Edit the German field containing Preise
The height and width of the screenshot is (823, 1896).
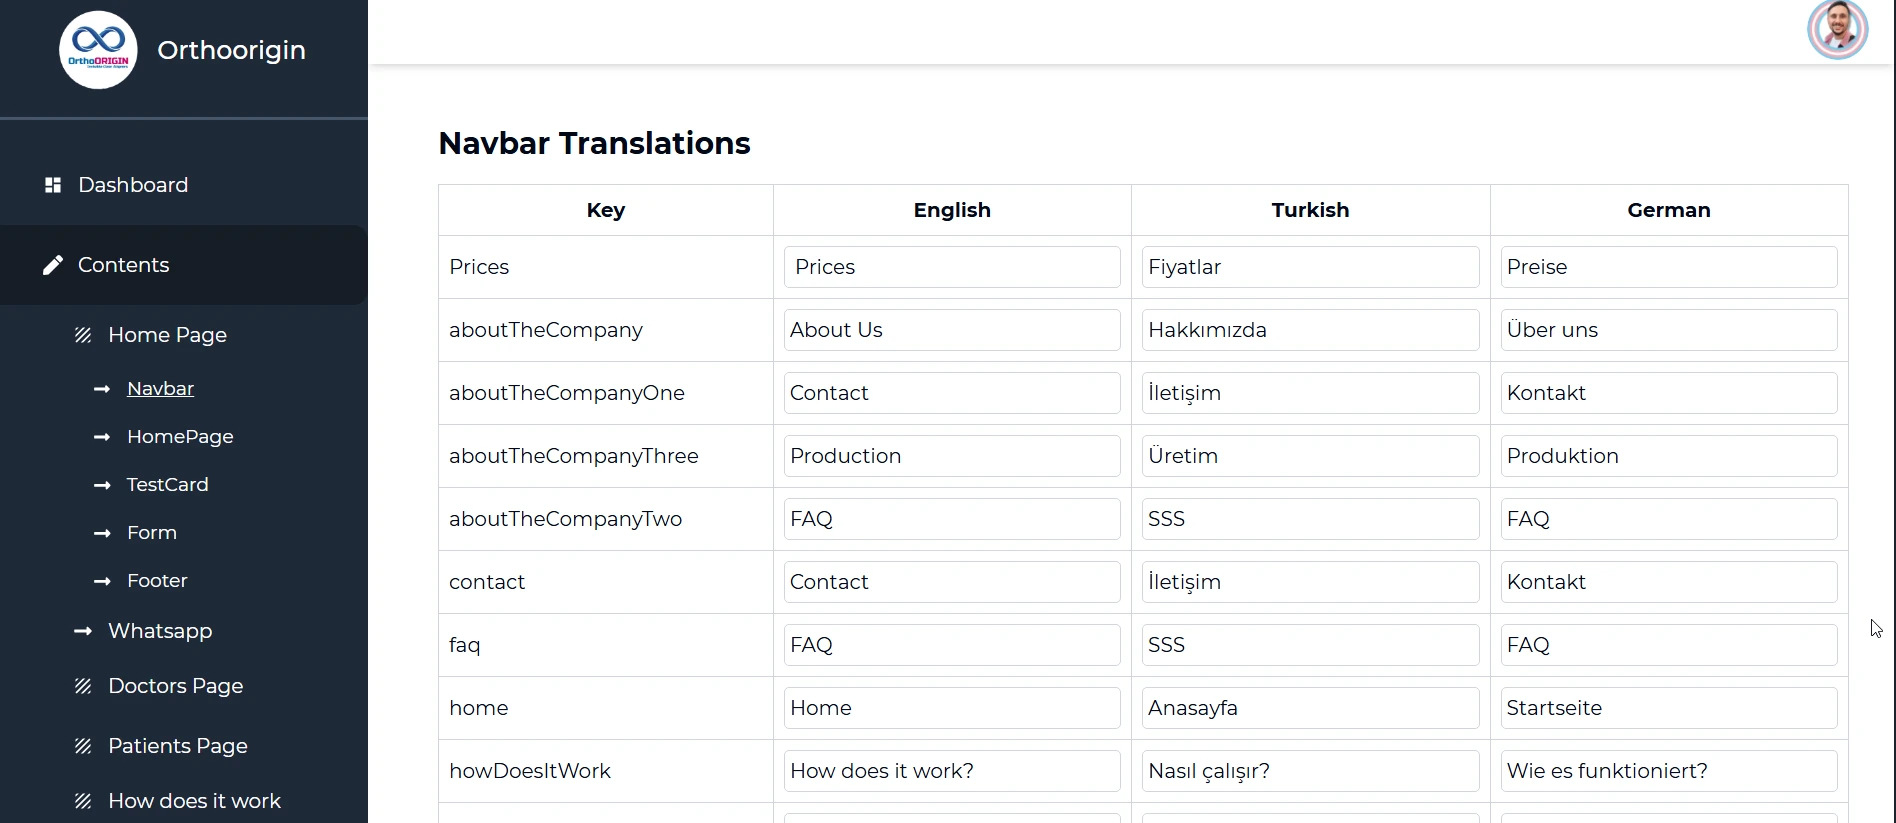(1669, 267)
